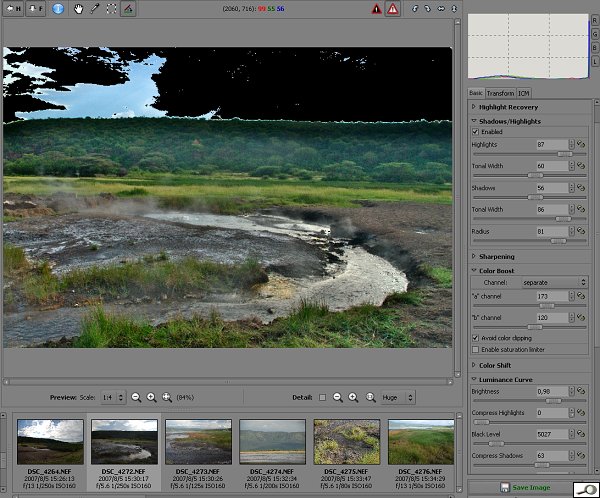Expand the Highlight Recovery section
The width and height of the screenshot is (600, 498).
pyautogui.click(x=508, y=107)
